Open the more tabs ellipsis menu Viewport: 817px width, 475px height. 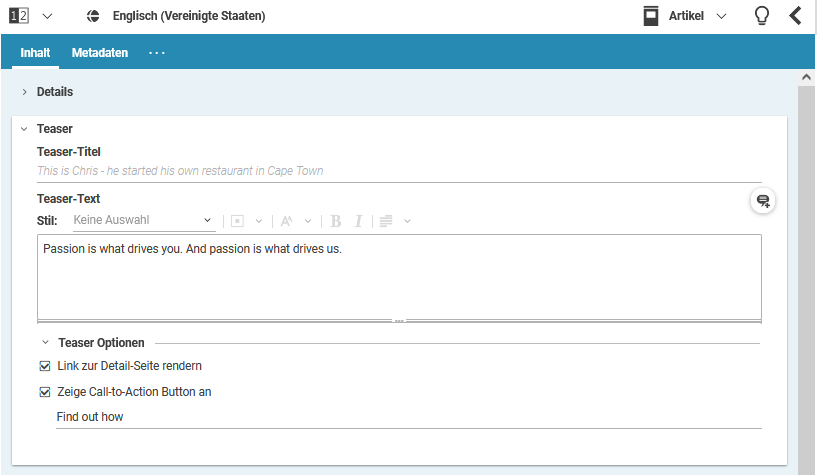pos(157,52)
